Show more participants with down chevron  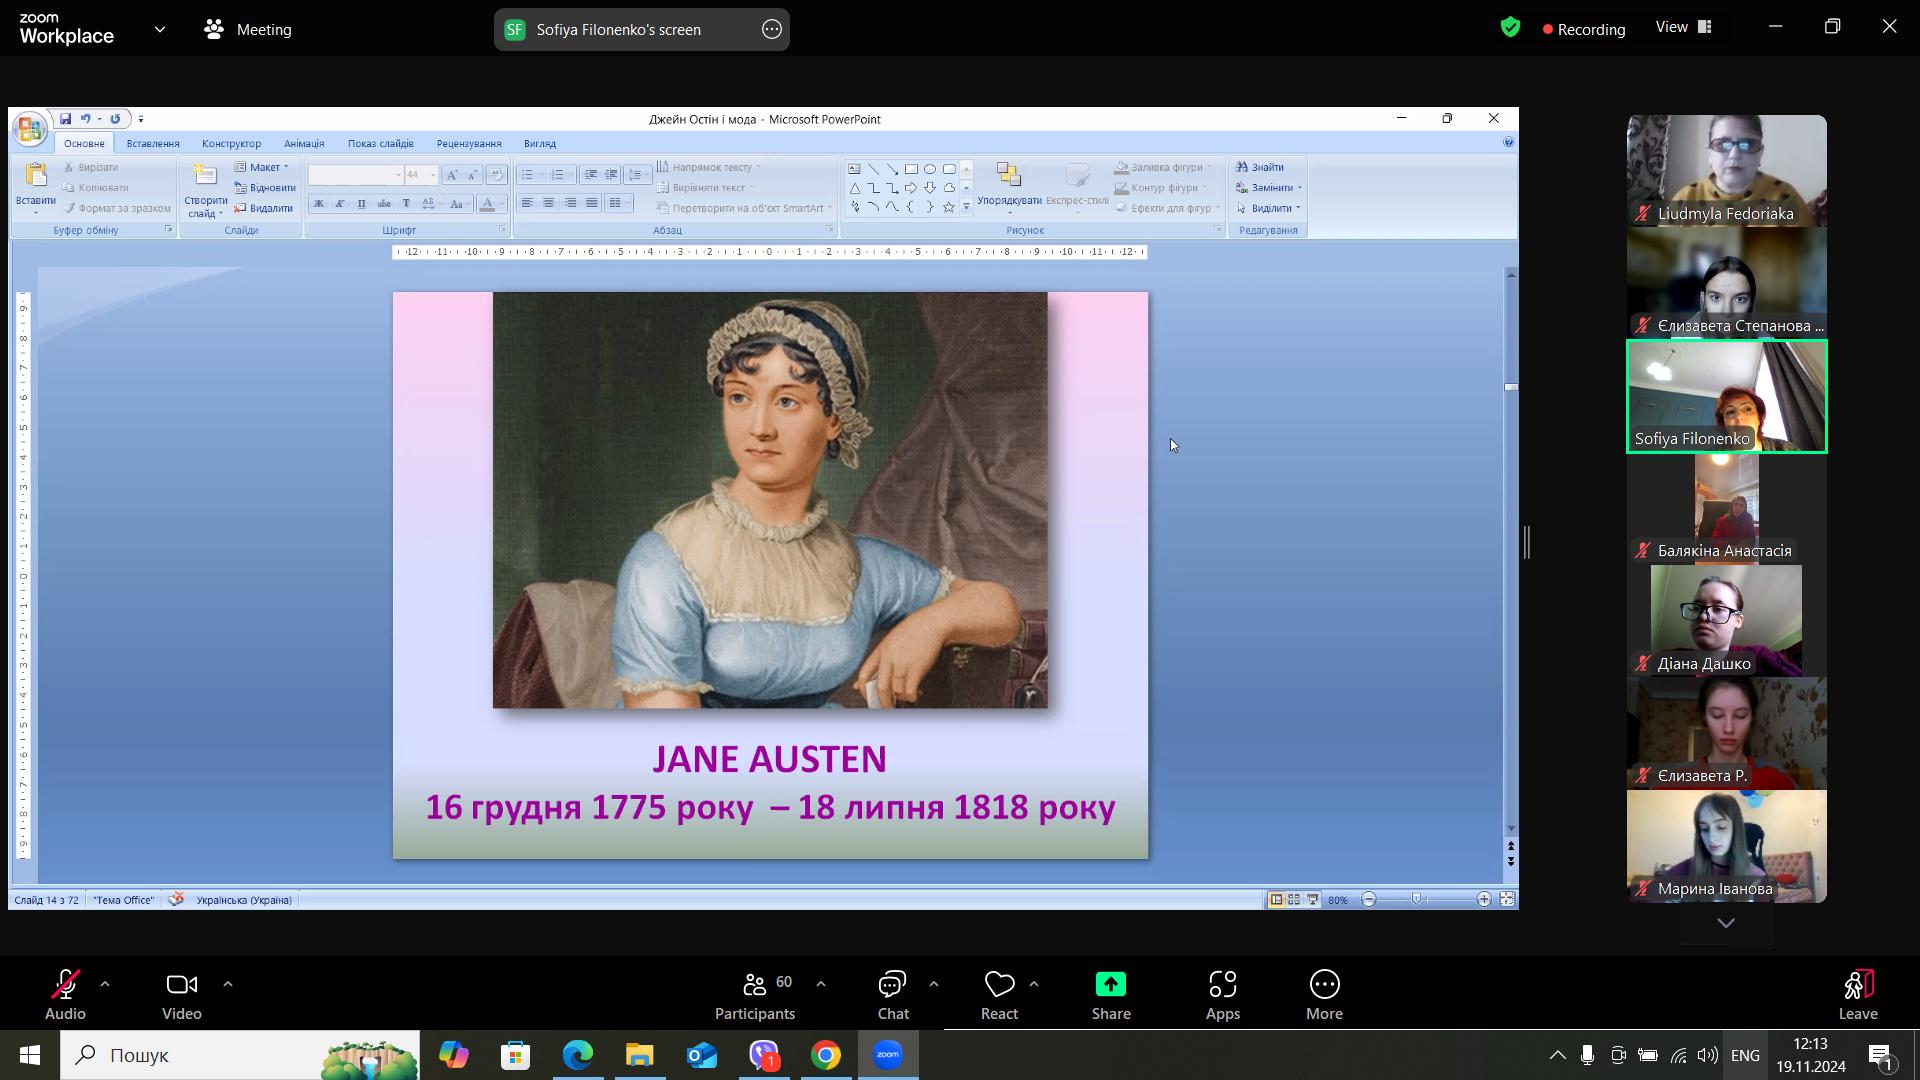pyautogui.click(x=1726, y=923)
